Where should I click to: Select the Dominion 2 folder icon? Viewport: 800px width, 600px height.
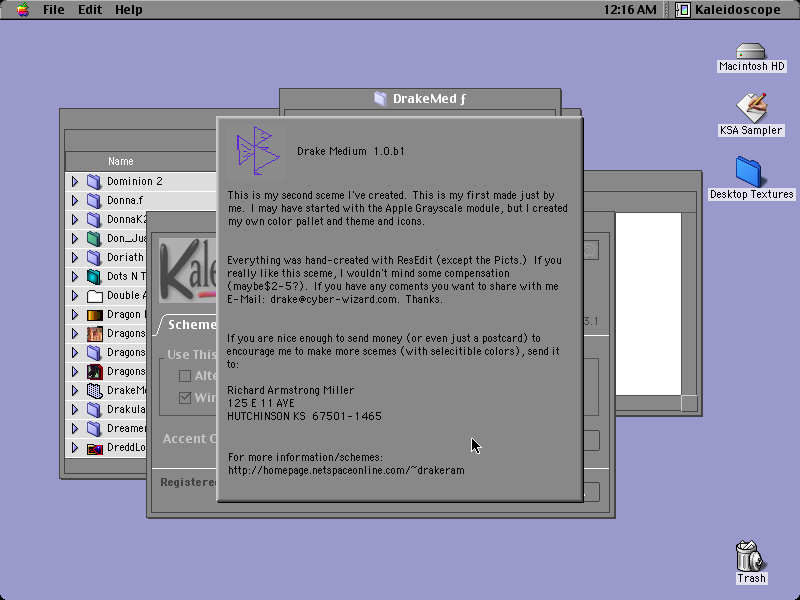click(x=94, y=182)
